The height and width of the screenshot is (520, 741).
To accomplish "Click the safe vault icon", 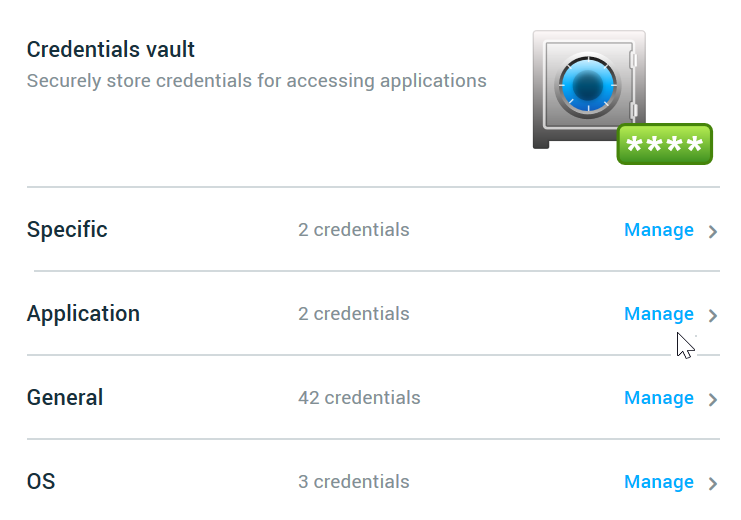I will coord(589,88).
